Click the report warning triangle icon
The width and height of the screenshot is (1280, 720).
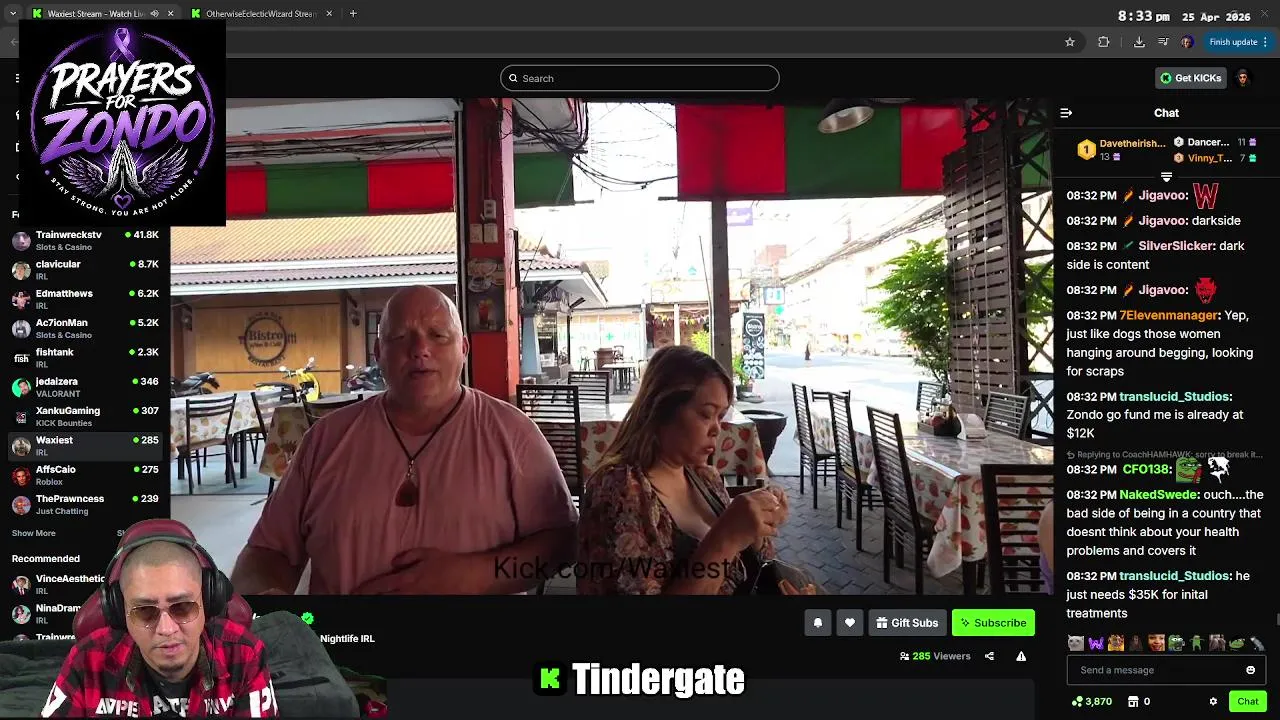pyautogui.click(x=1021, y=656)
